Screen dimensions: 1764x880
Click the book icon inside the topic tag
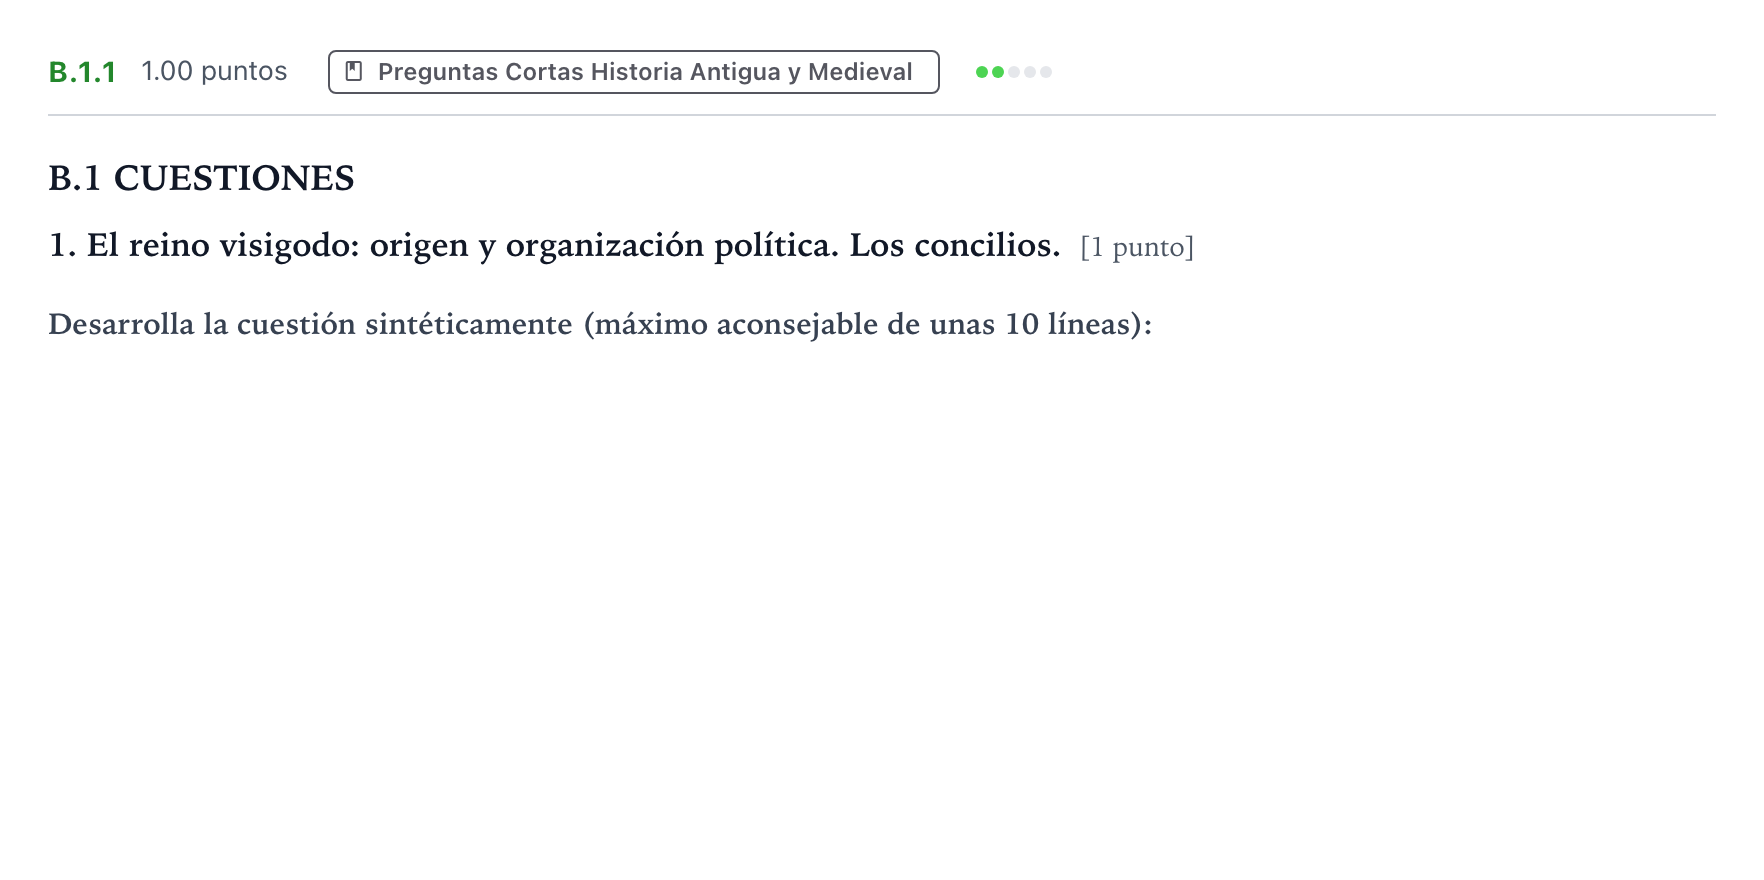tap(353, 71)
